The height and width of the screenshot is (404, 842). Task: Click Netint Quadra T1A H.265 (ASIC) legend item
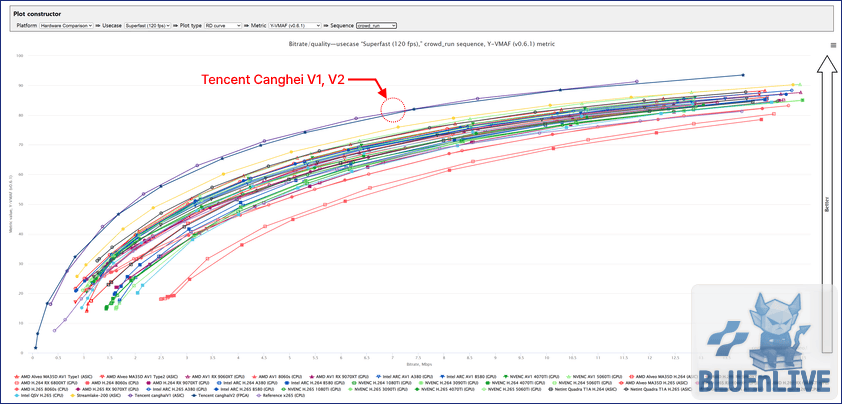(658, 389)
